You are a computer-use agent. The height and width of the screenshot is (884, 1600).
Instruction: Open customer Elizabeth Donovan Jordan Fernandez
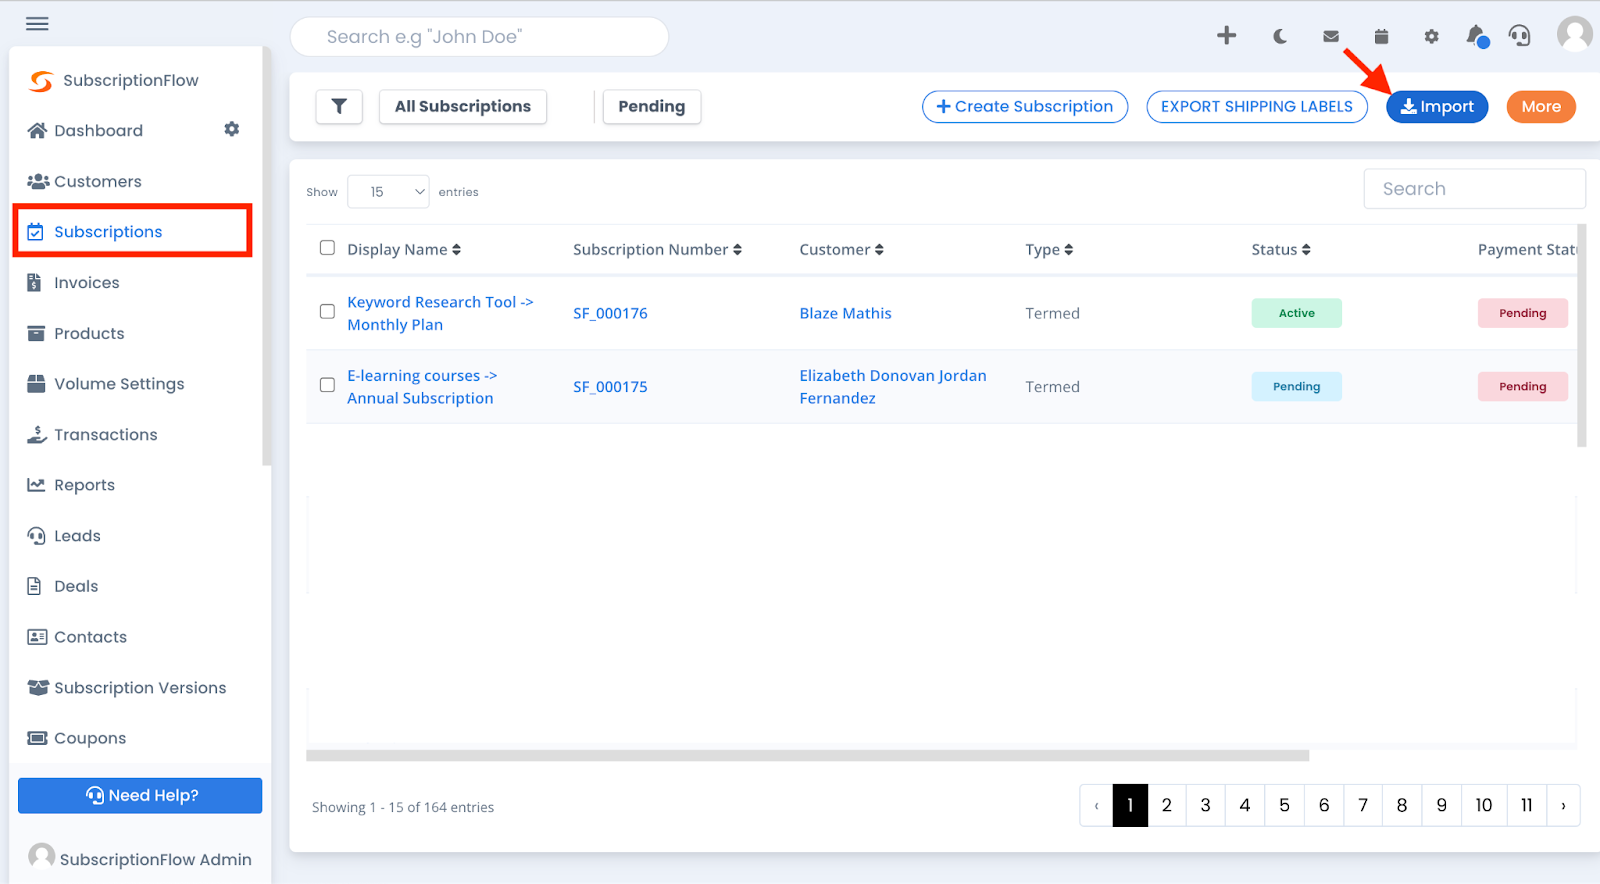click(x=893, y=387)
